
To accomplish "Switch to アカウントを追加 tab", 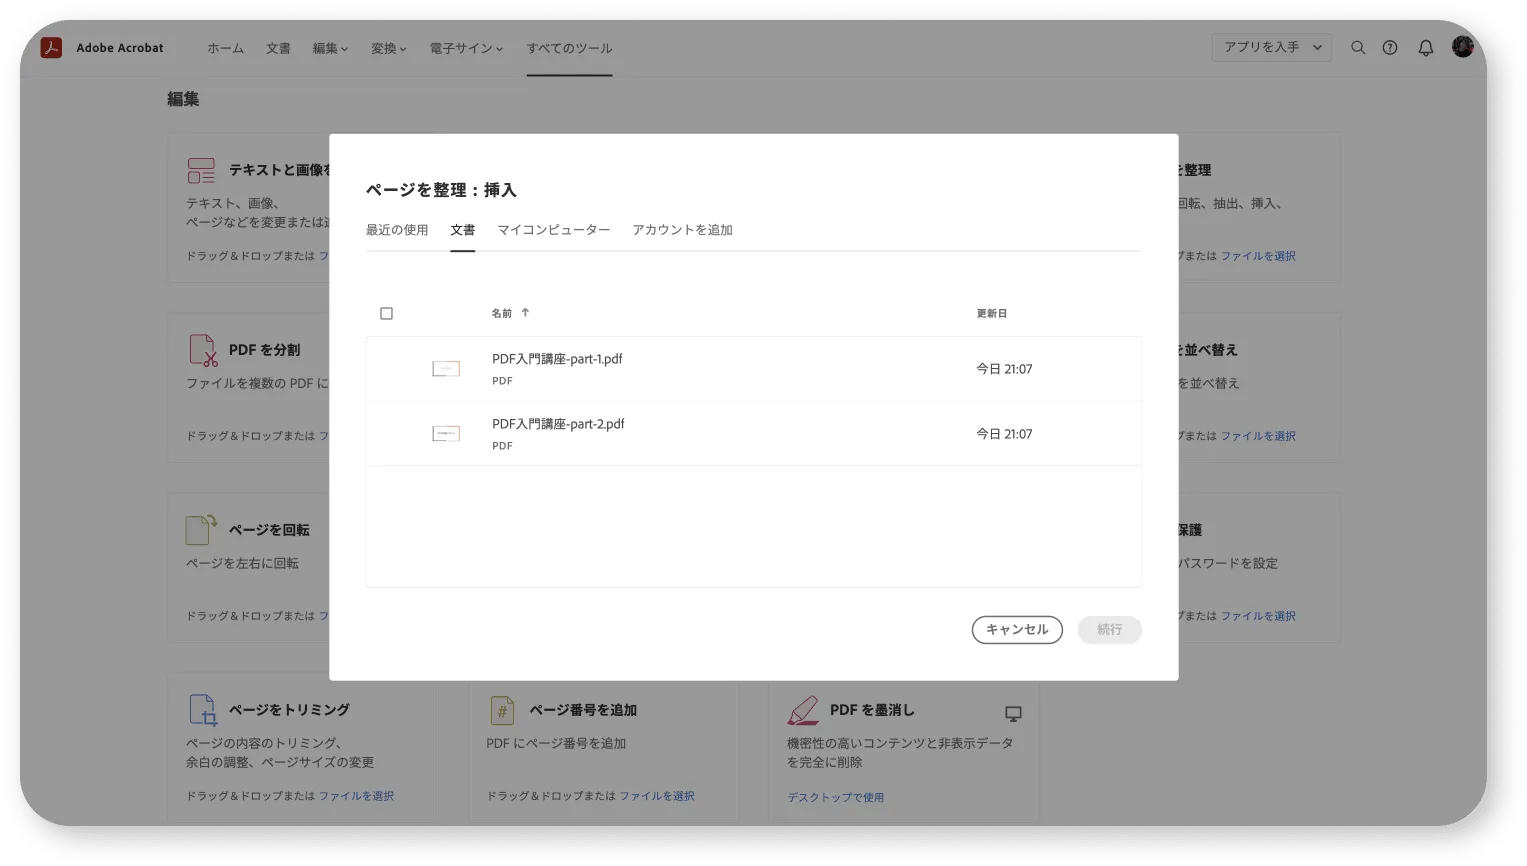I will (682, 230).
